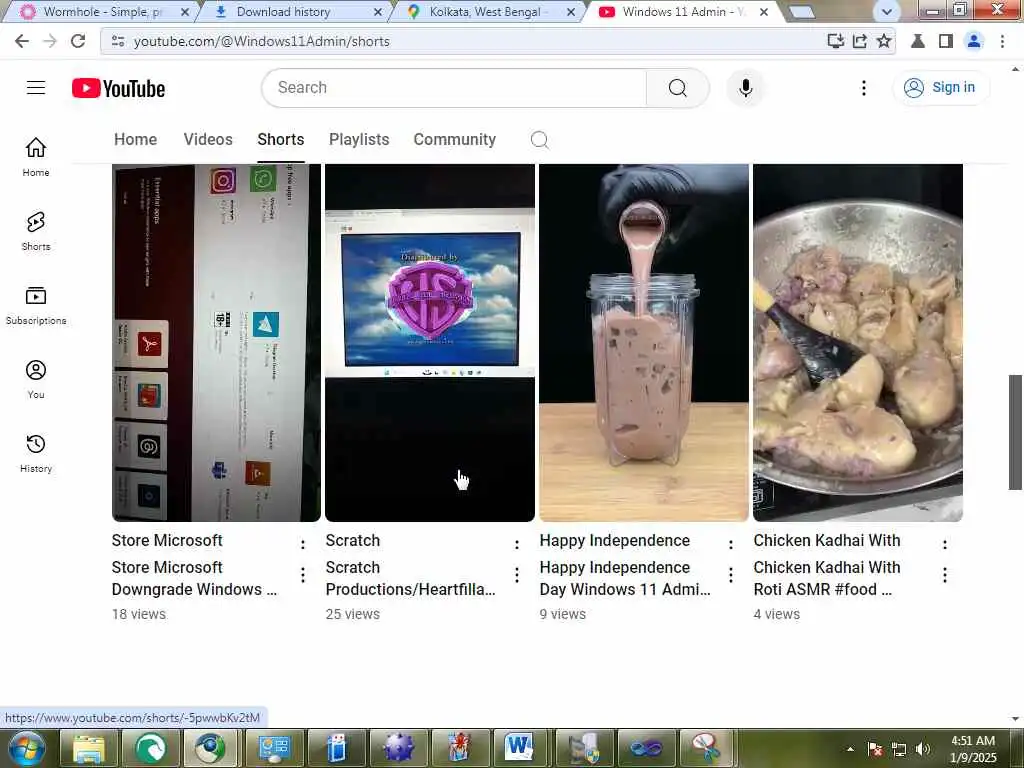Image resolution: width=1024 pixels, height=768 pixels.
Task: Open the browser profile avatar
Action: [973, 41]
